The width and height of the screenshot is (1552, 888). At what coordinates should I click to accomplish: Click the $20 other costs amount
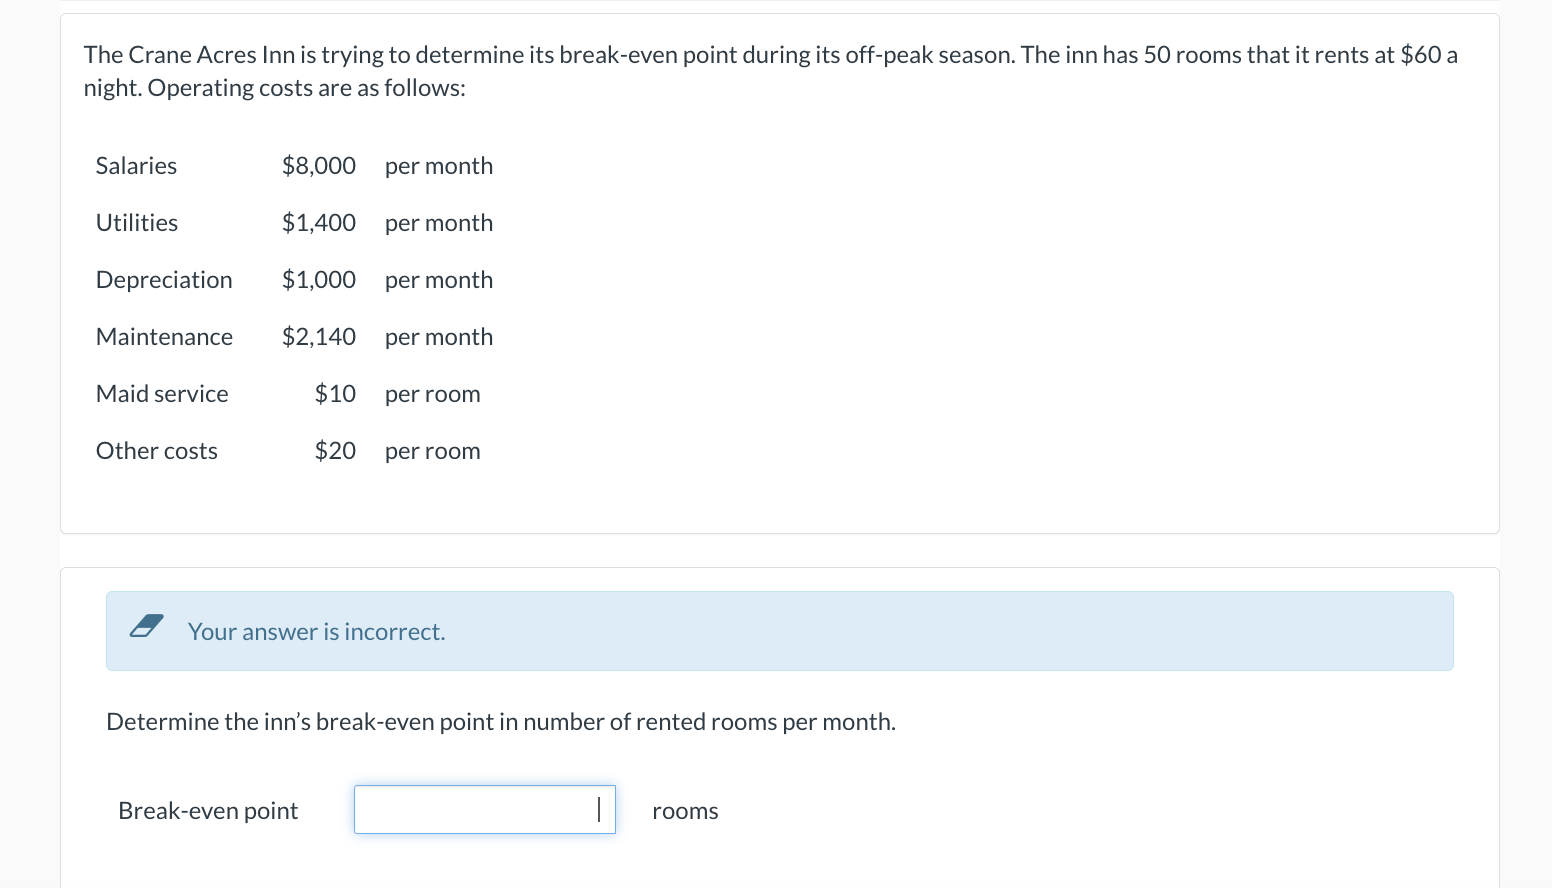point(335,451)
